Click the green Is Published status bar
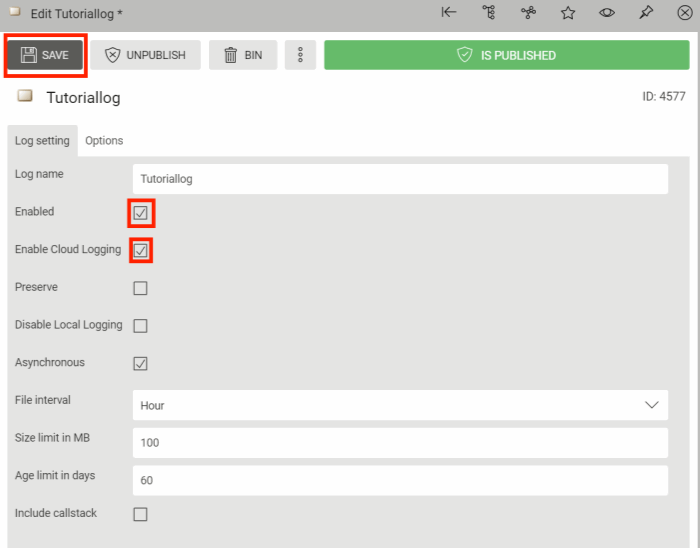 [506, 55]
